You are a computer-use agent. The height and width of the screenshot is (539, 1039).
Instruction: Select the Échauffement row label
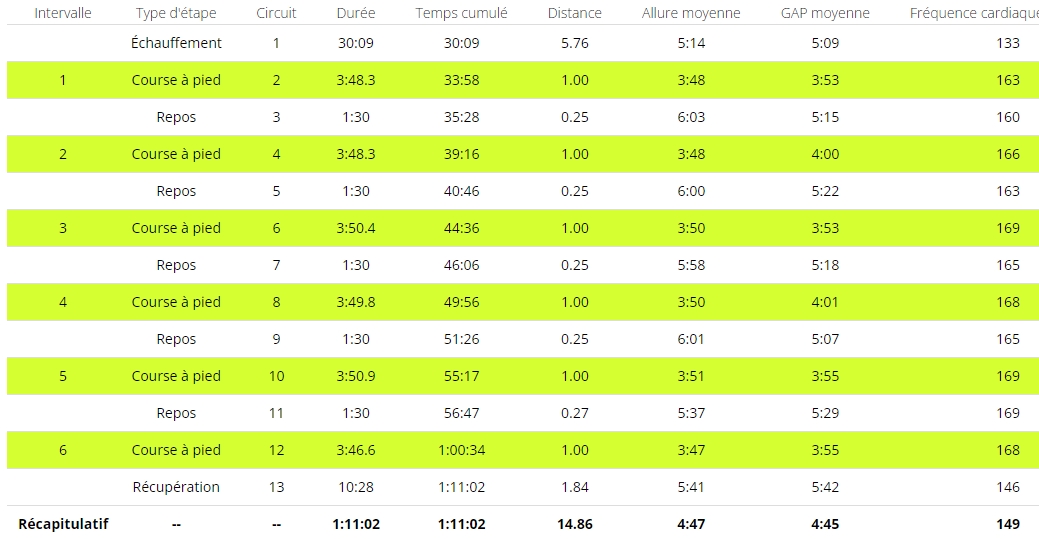click(x=176, y=43)
